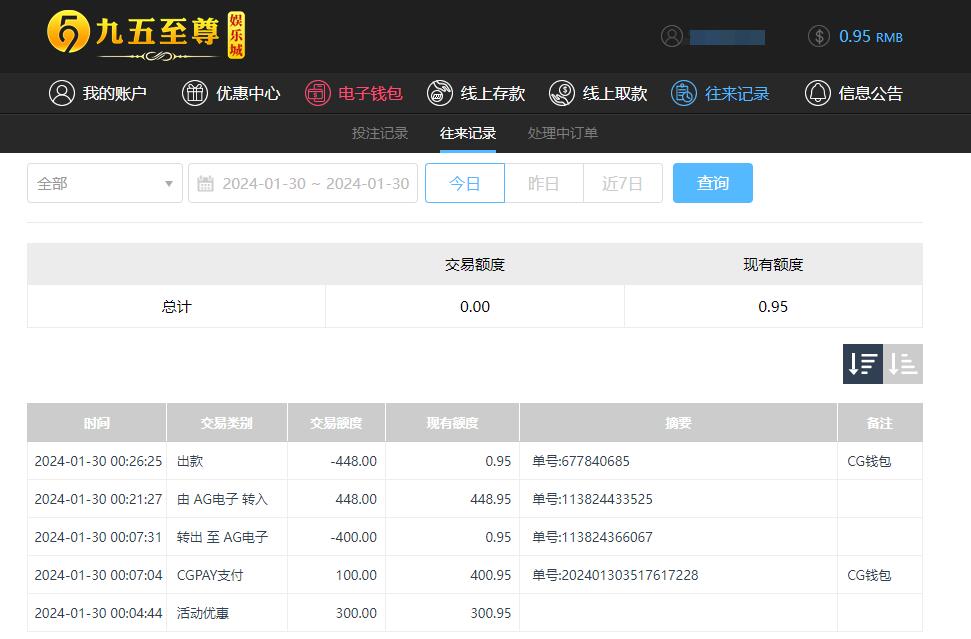
Task: Open the 全部 transaction type dropdown
Action: tap(105, 183)
